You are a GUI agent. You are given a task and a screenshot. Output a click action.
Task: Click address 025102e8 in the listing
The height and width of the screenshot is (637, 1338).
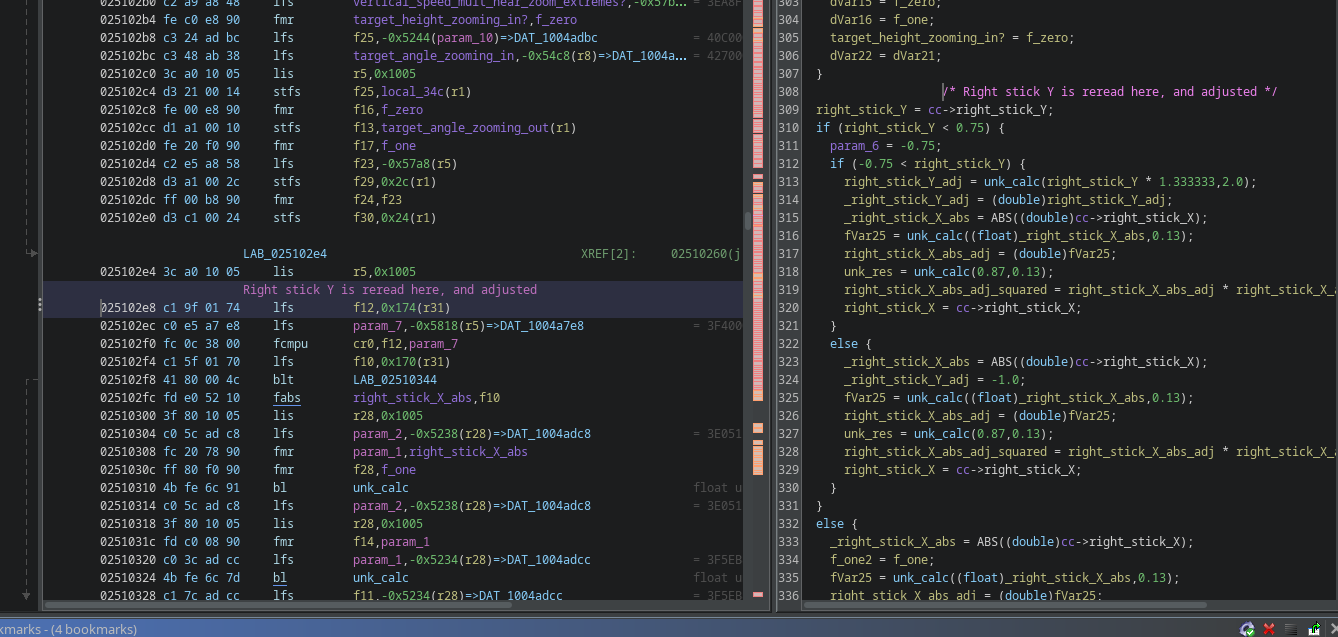[127, 308]
